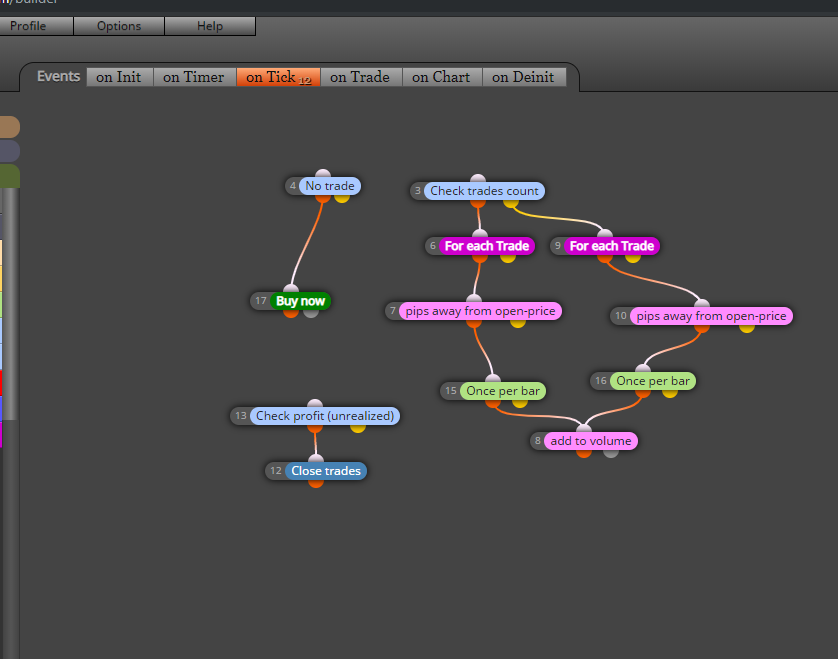Select Once per bar block 16
838x659 pixels.
[653, 381]
